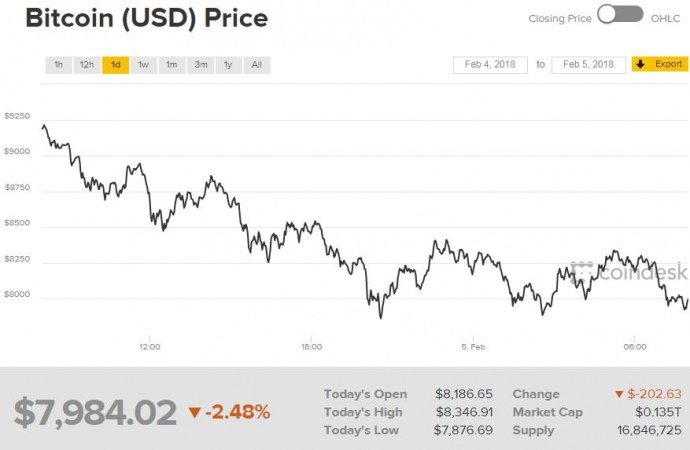This screenshot has width=690, height=450.
Task: Click the Export download arrow icon
Action: [640, 64]
